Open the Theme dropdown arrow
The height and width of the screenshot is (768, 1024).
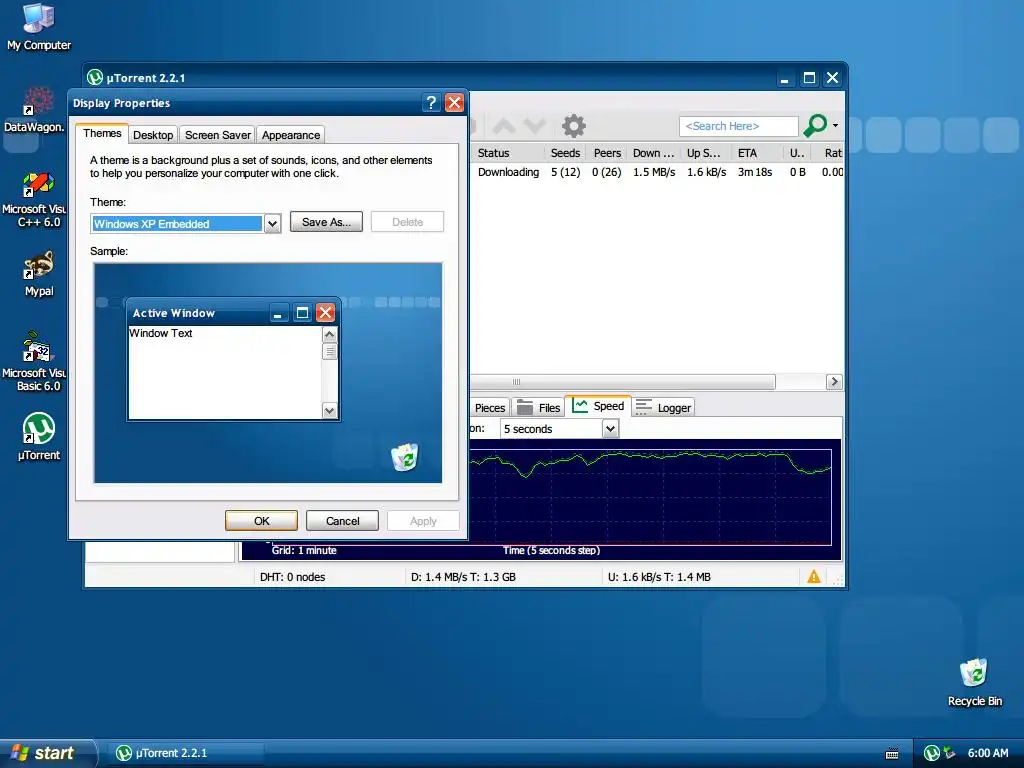coord(272,223)
